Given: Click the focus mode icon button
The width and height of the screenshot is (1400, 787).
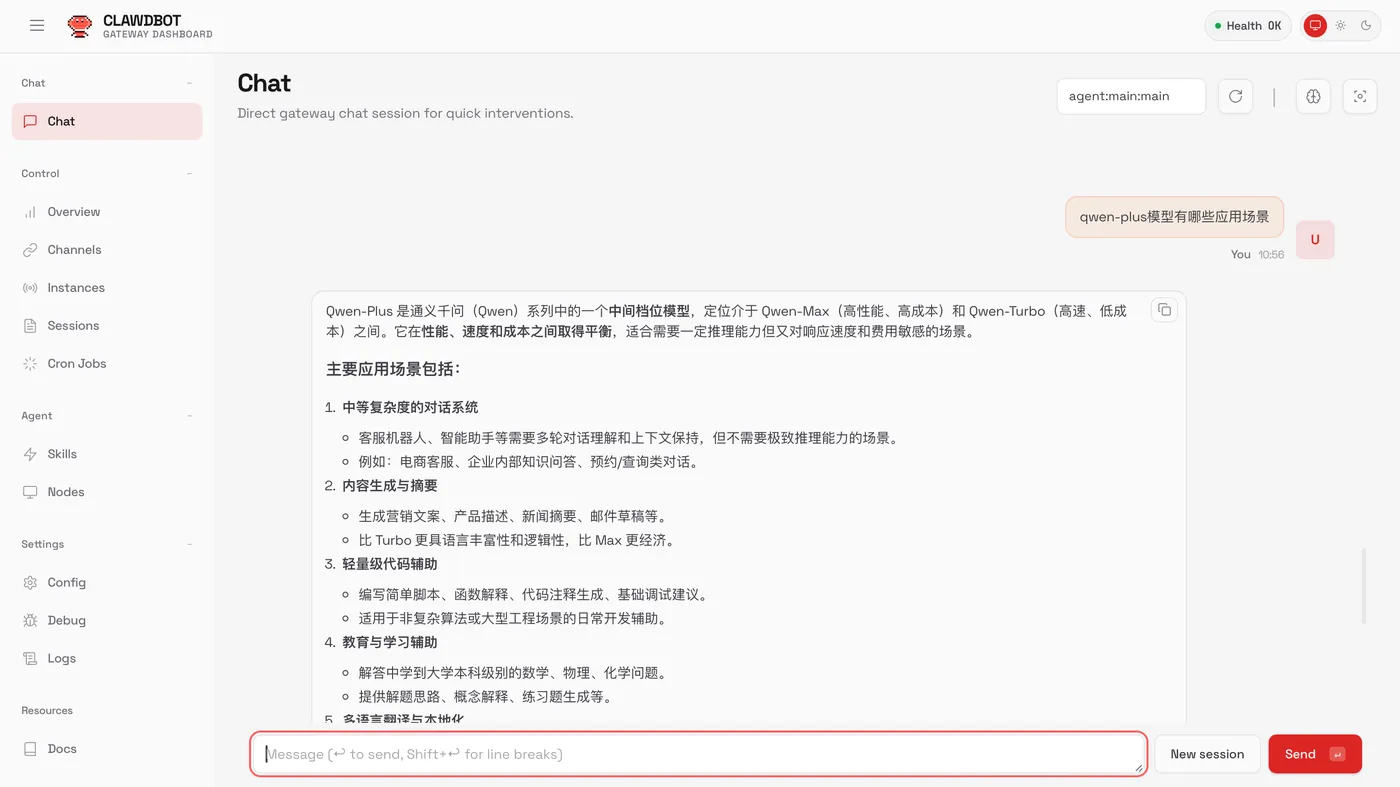Looking at the screenshot, I should point(1359,96).
